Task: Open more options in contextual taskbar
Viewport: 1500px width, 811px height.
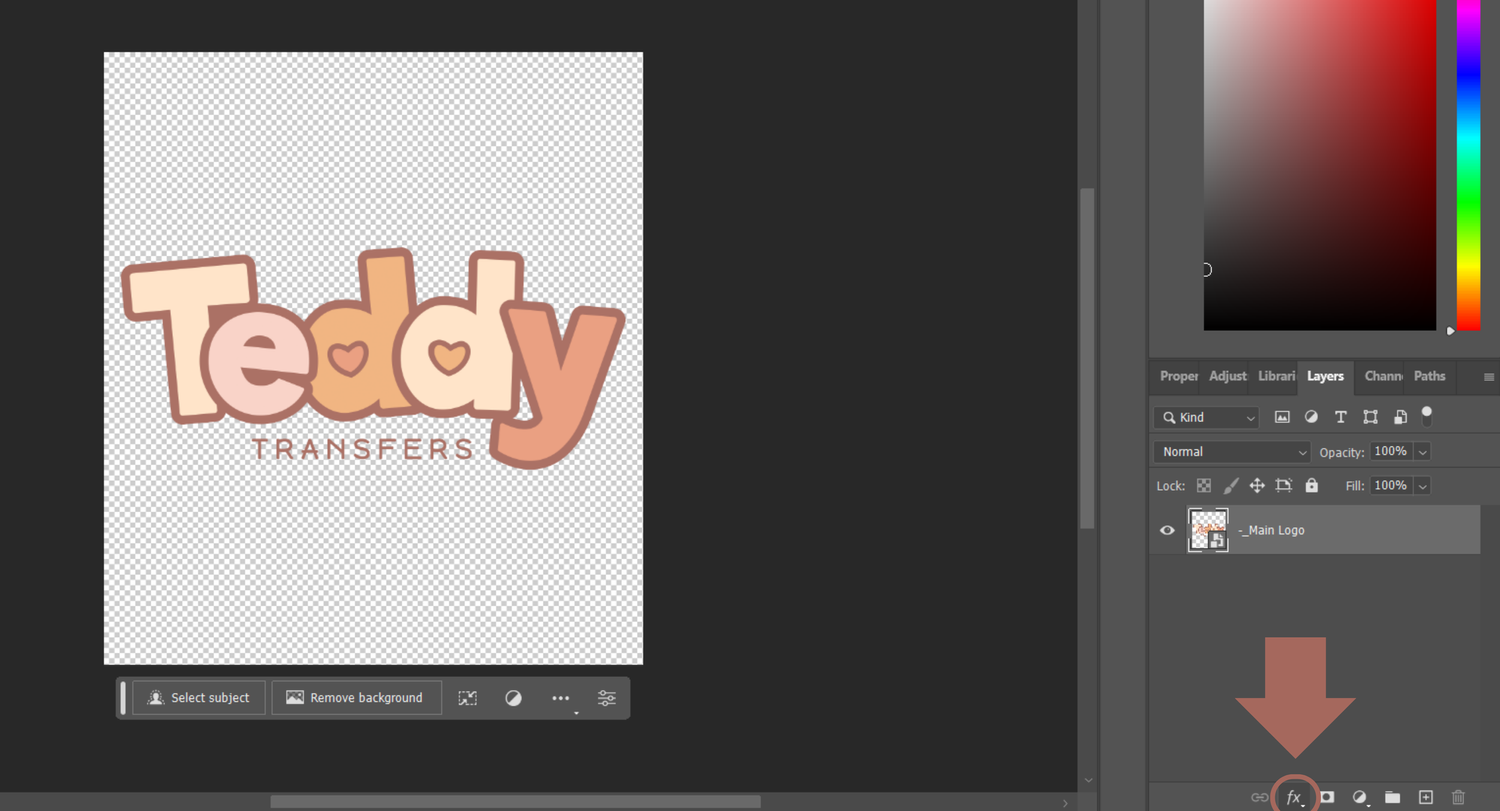Action: [x=561, y=698]
